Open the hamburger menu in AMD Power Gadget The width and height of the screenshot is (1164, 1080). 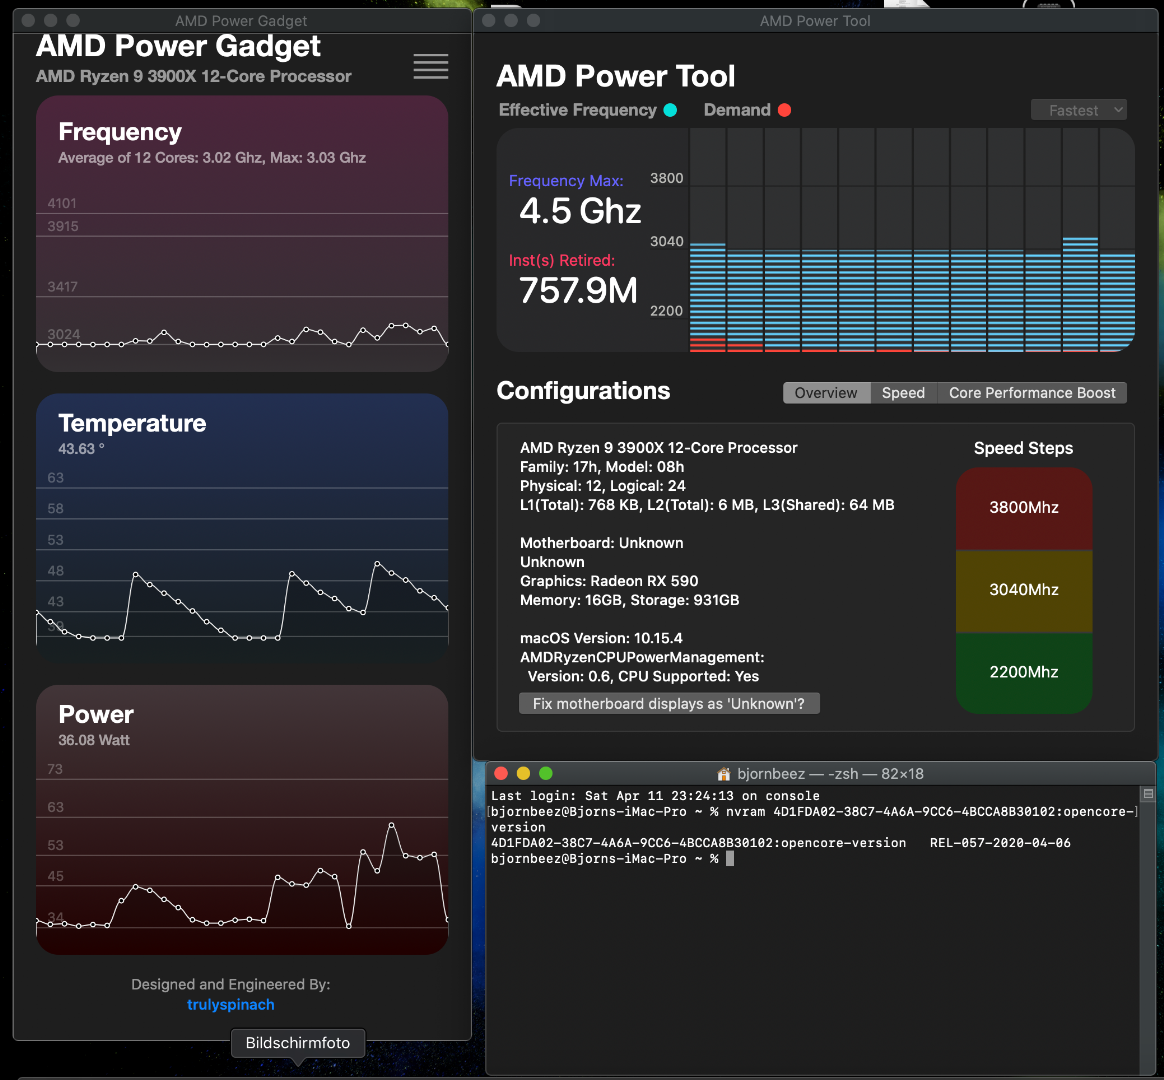point(431,66)
